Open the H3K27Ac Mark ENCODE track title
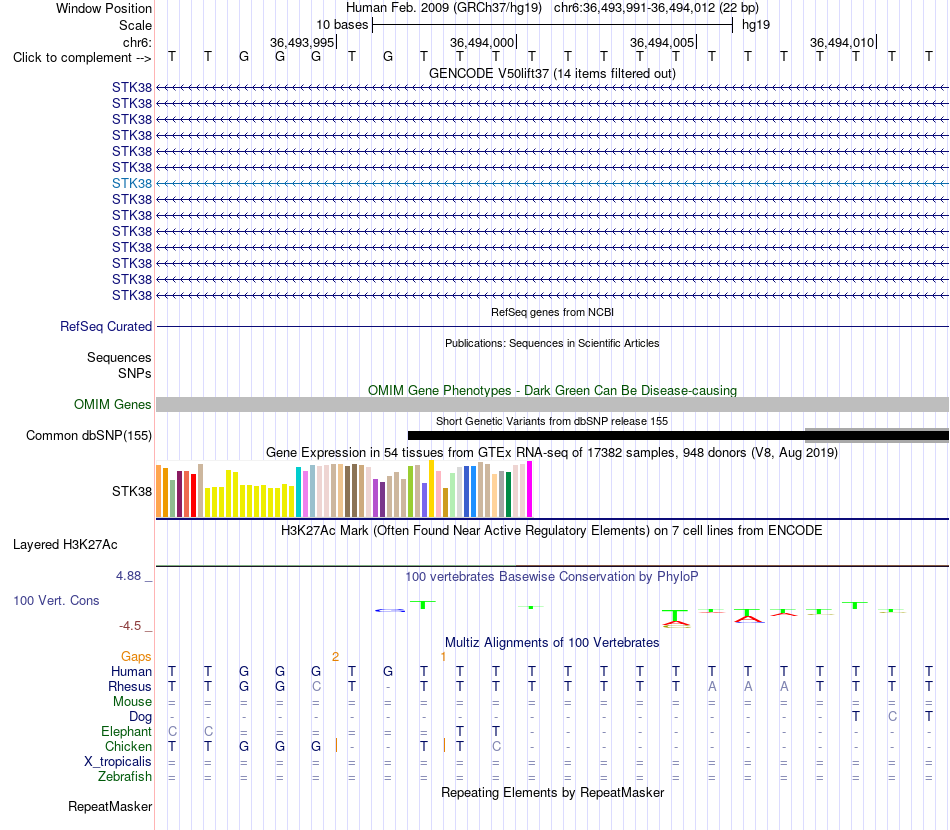The width and height of the screenshot is (950, 830). (x=552, y=531)
